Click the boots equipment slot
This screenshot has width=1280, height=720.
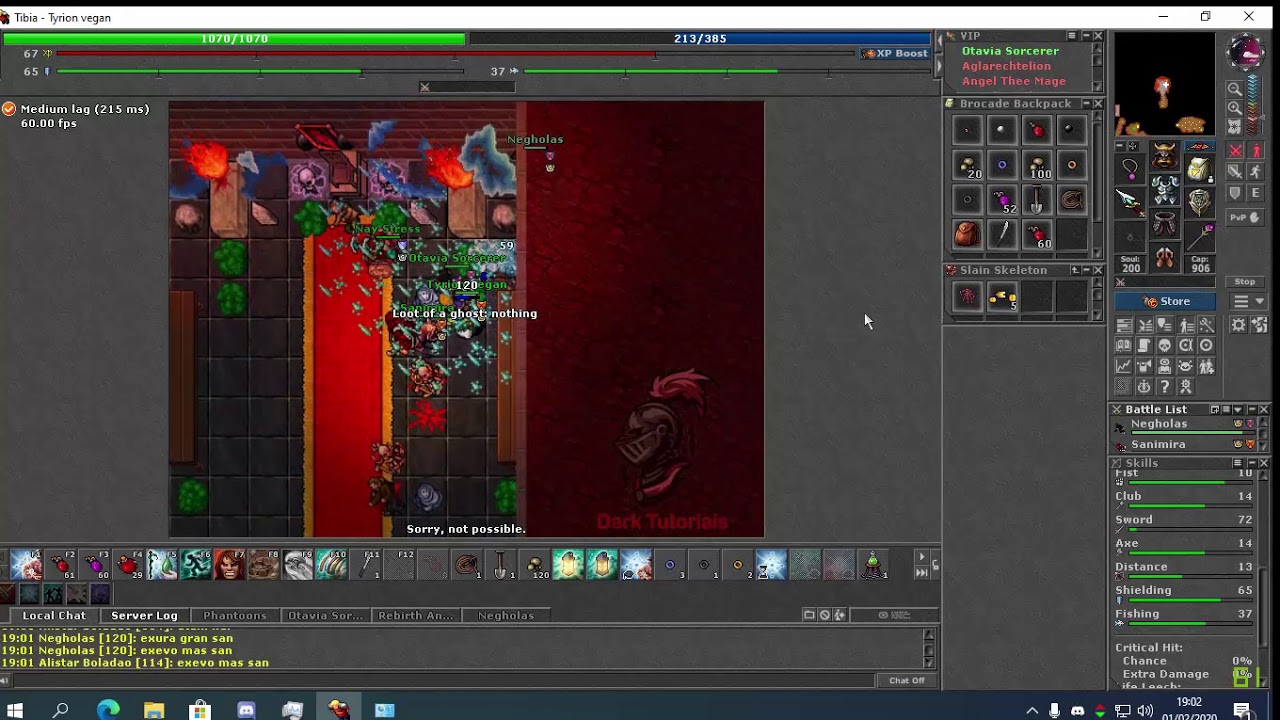tap(1165, 256)
